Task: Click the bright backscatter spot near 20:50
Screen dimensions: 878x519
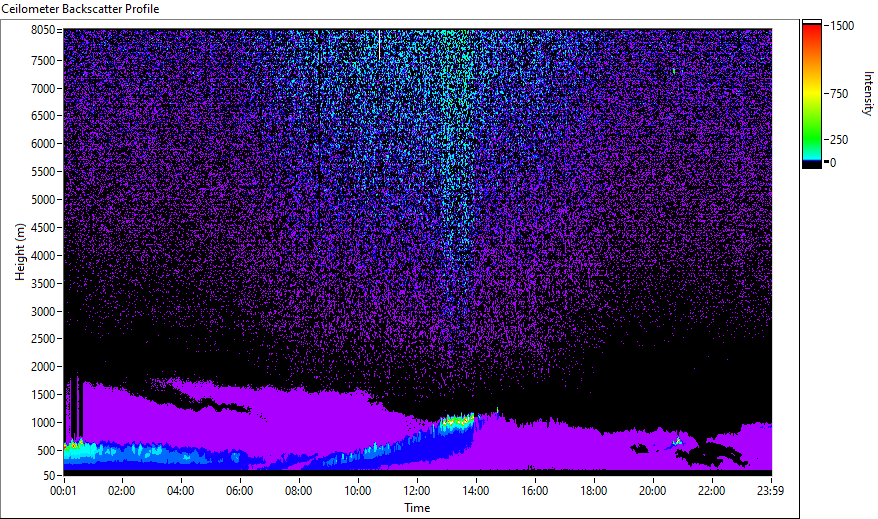Action: coord(678,442)
